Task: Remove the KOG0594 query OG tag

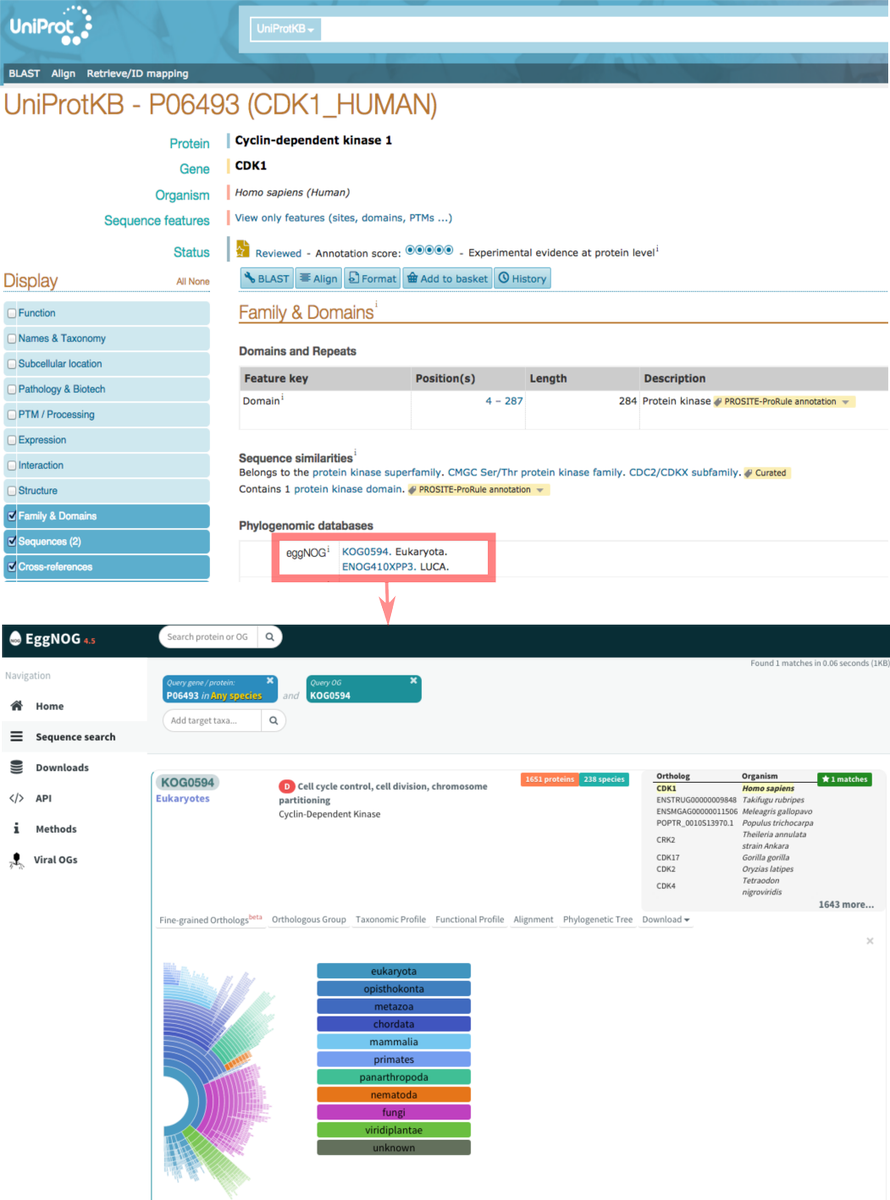Action: pos(413,681)
